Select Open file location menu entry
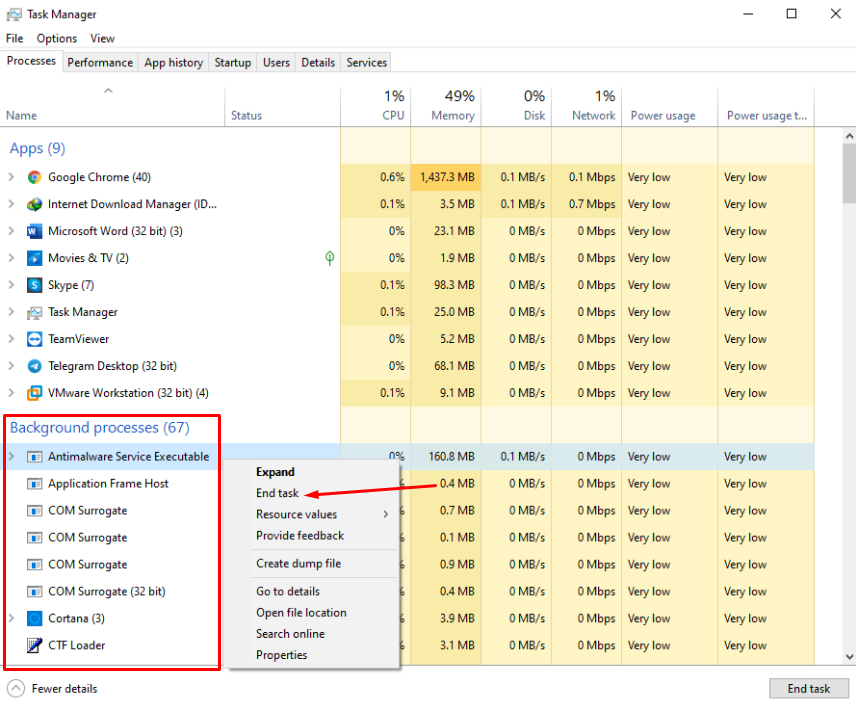 301,612
